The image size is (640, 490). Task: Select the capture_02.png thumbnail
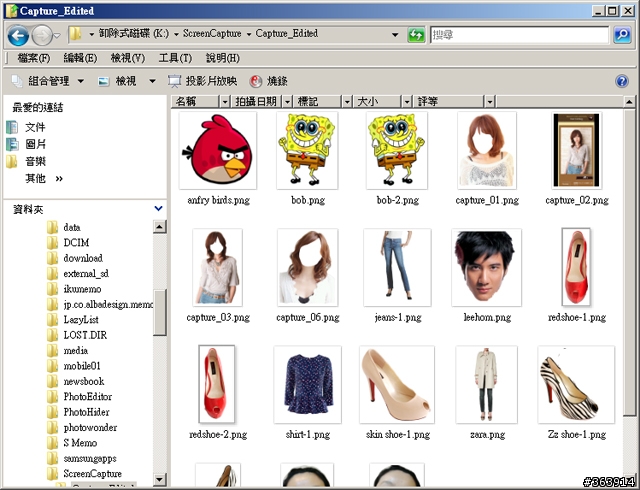[x=576, y=151]
